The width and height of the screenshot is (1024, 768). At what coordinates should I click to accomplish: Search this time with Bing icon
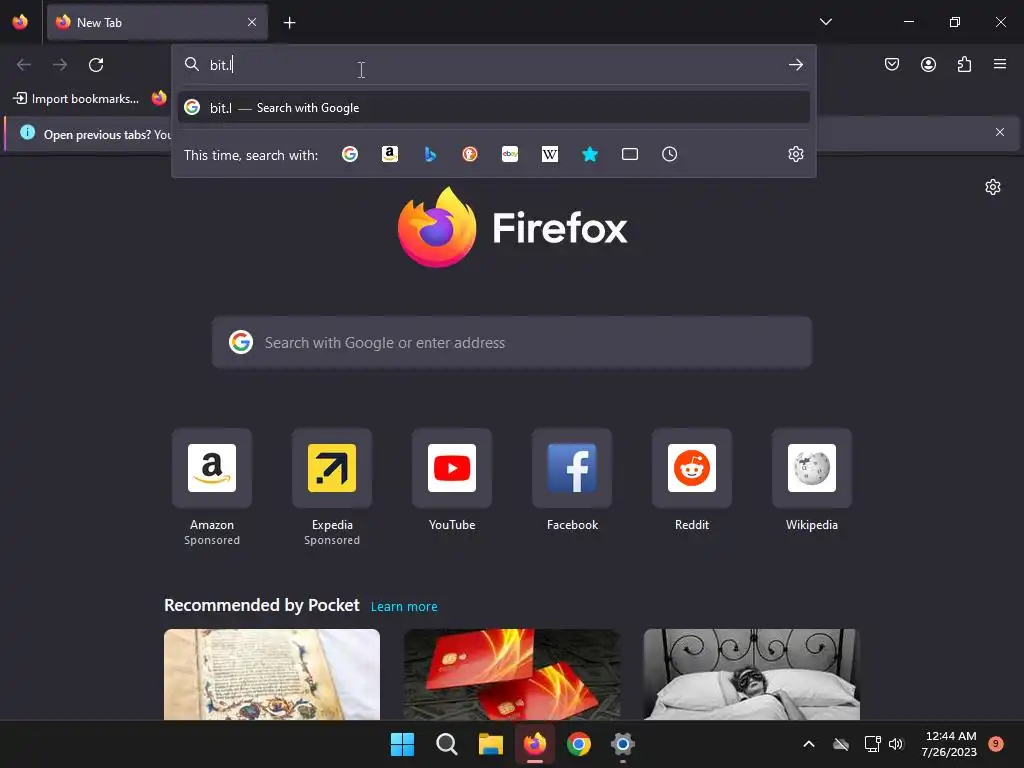pyautogui.click(x=430, y=154)
